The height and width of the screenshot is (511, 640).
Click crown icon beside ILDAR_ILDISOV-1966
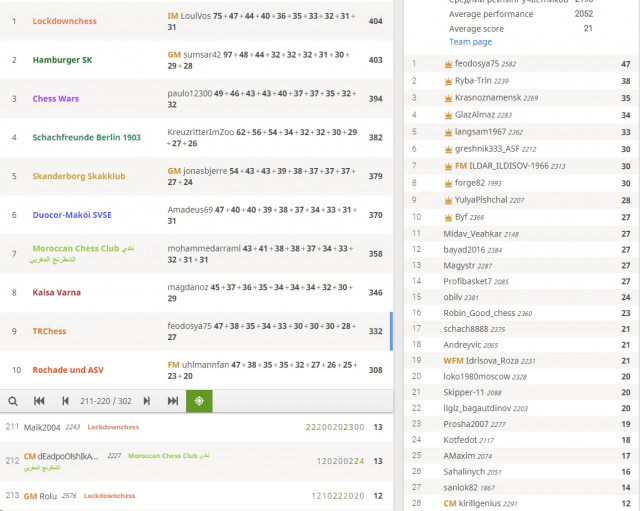point(448,166)
